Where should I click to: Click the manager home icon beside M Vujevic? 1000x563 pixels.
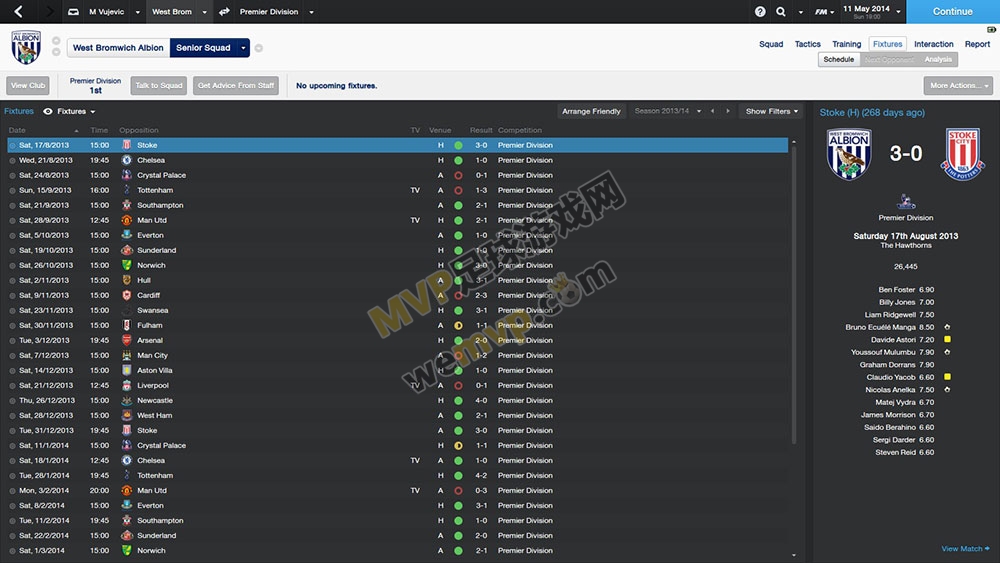click(73, 11)
